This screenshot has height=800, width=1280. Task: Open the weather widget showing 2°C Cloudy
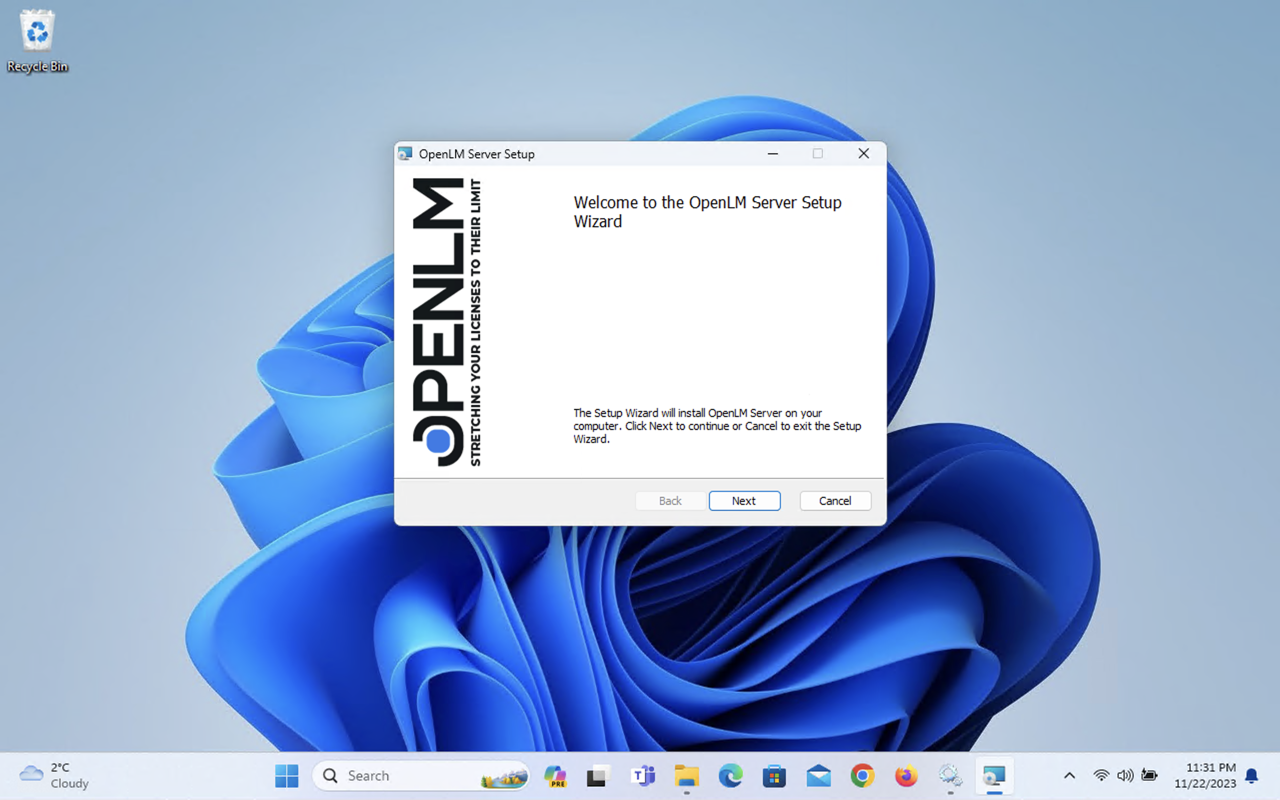click(55, 776)
